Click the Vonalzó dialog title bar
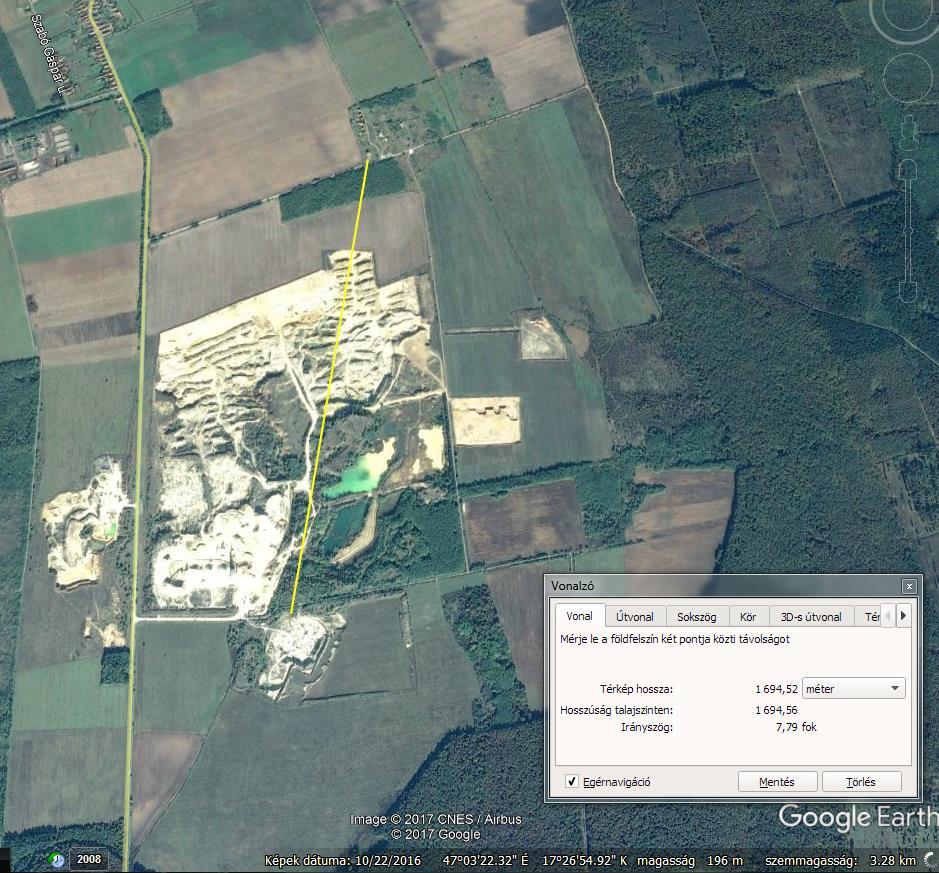This screenshot has width=939, height=873. pos(725,586)
